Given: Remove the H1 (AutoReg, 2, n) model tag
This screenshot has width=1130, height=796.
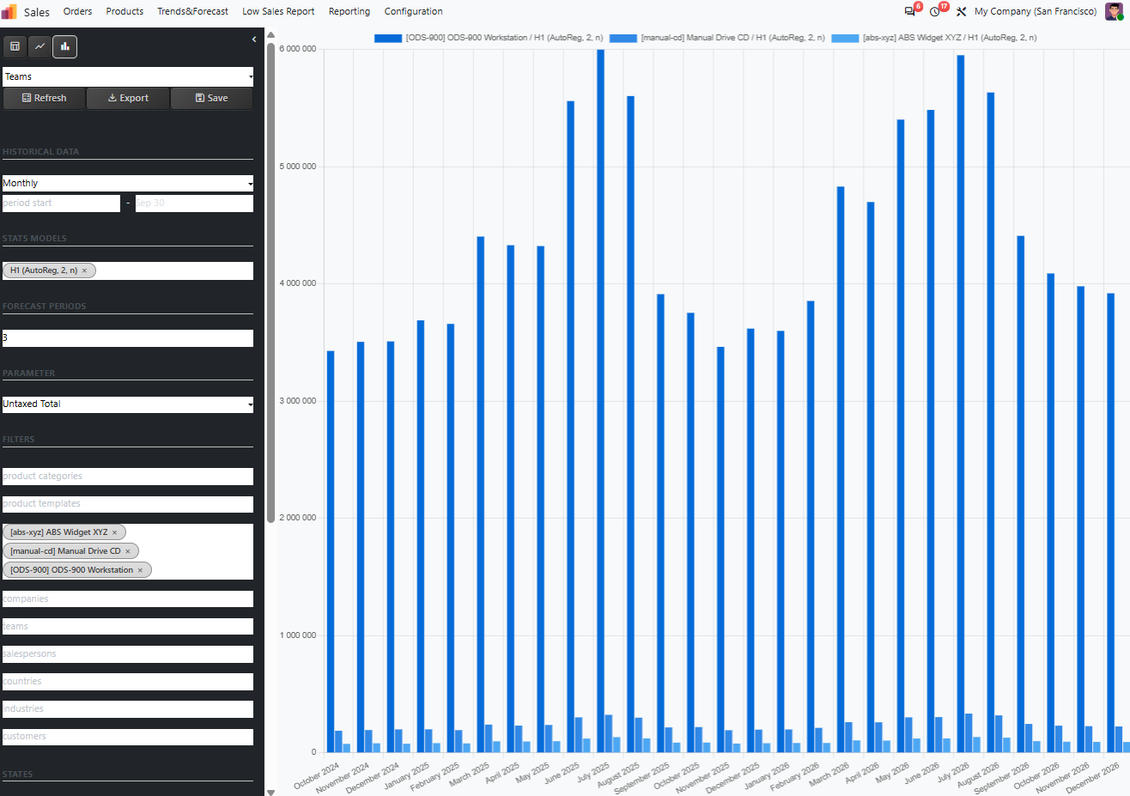Looking at the screenshot, I should coord(84,271).
